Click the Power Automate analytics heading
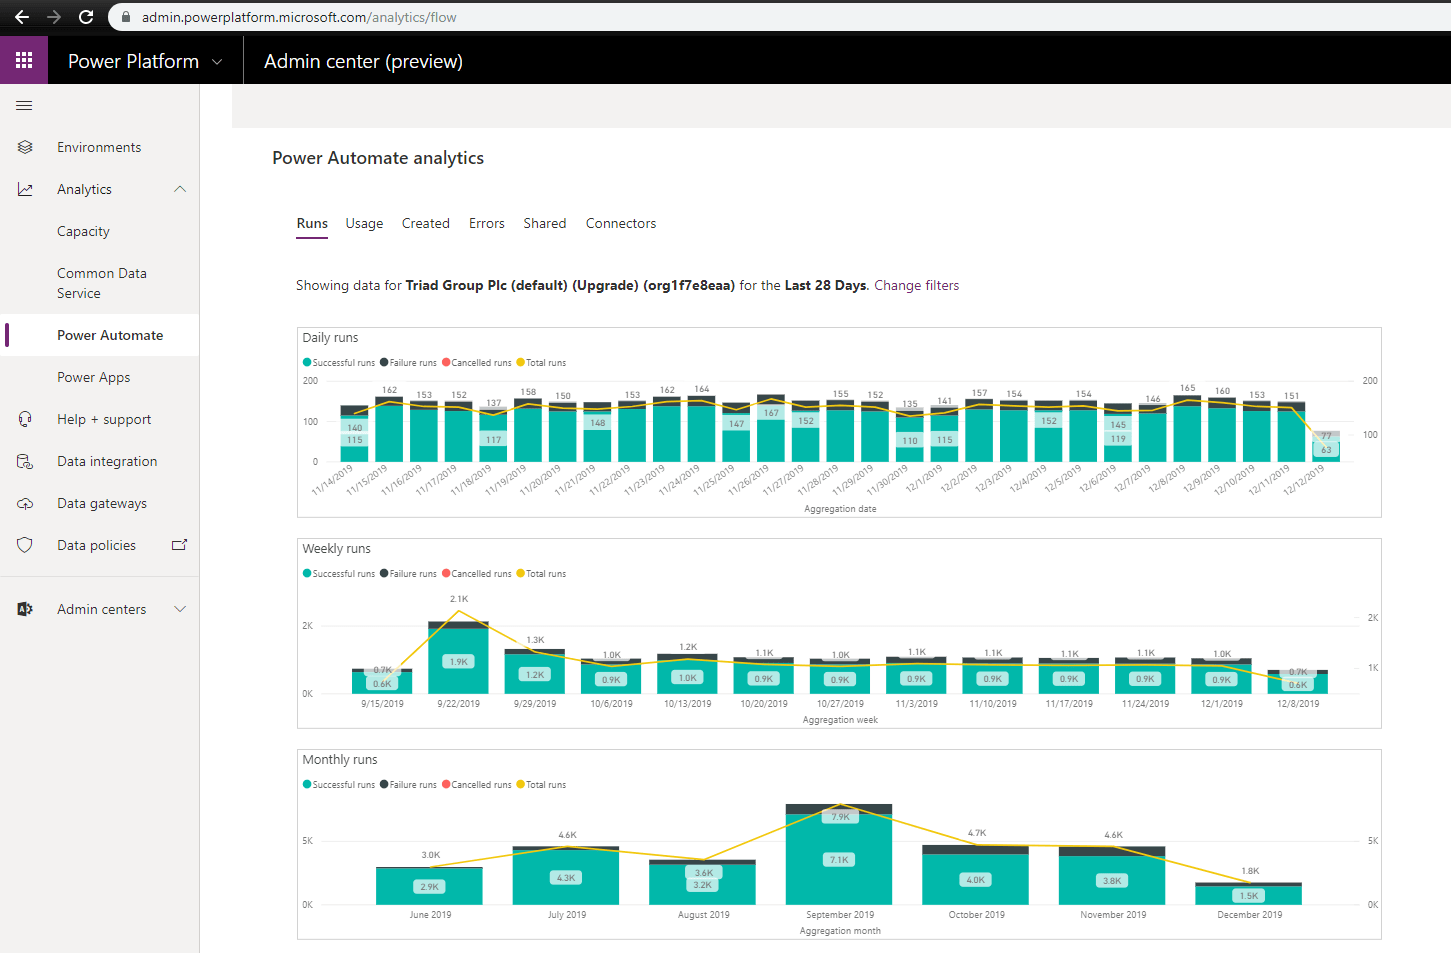The image size is (1451, 953). pyautogui.click(x=378, y=158)
